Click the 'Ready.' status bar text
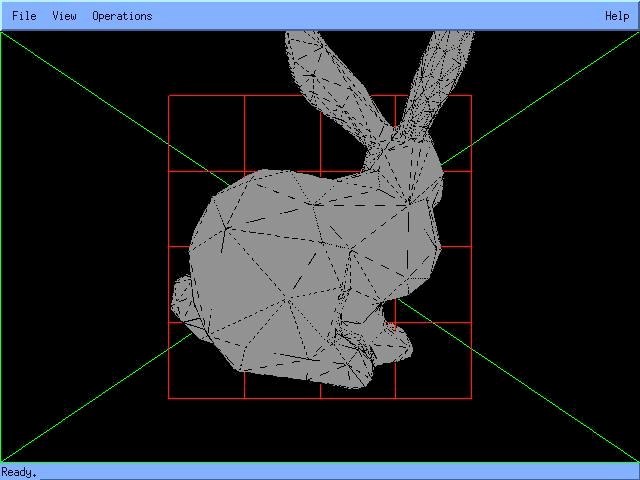This screenshot has width=640, height=480. [19, 473]
